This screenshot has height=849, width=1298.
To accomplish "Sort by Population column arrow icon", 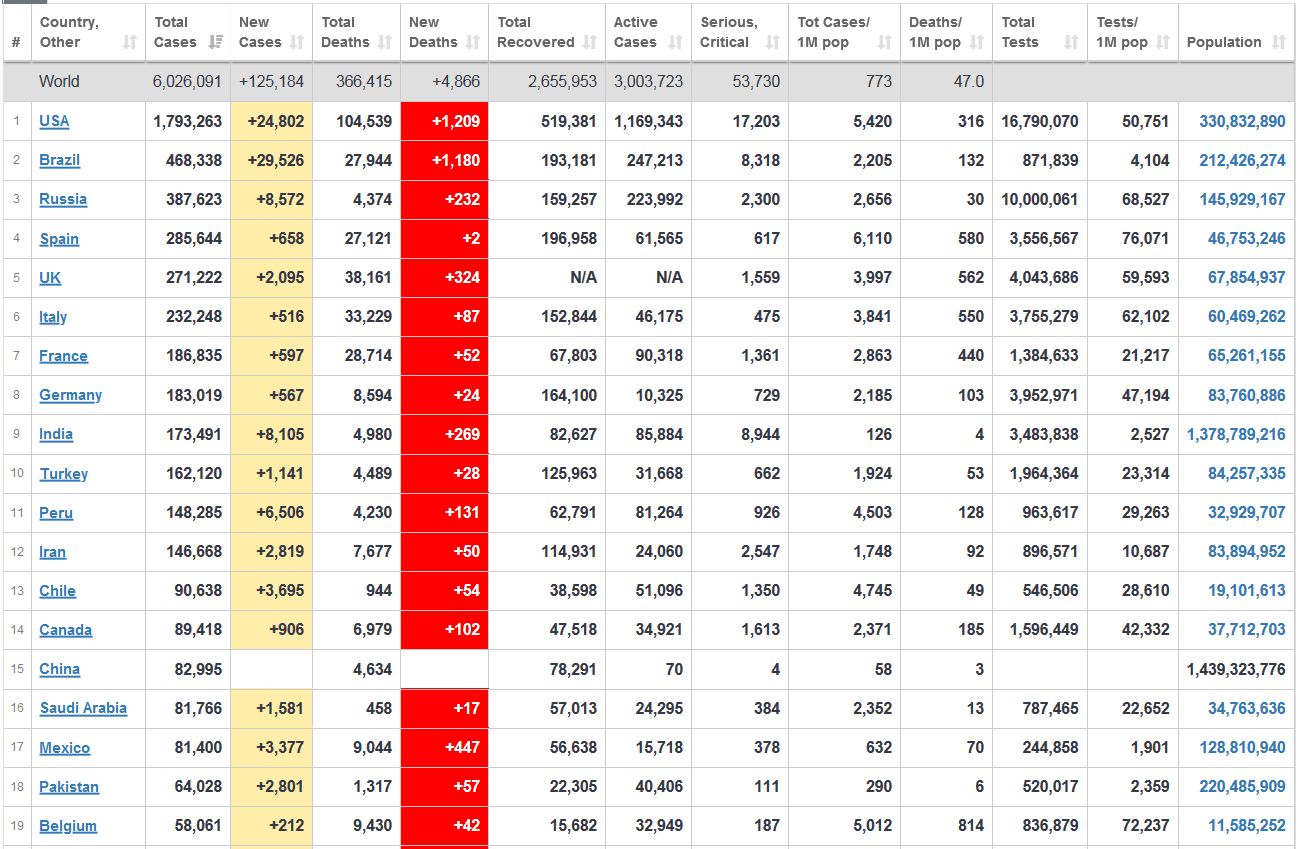I will tap(1279, 42).
